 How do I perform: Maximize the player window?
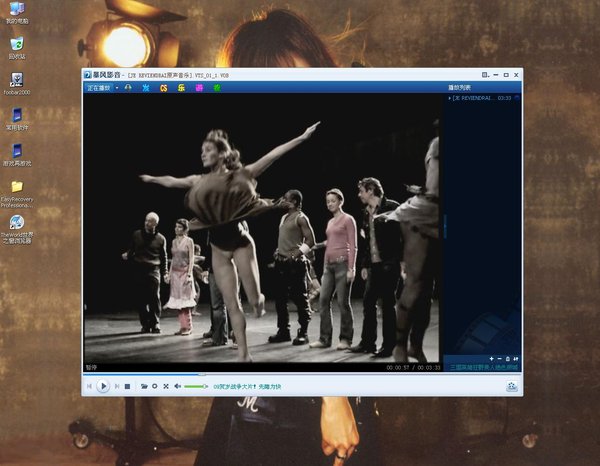tap(506, 75)
